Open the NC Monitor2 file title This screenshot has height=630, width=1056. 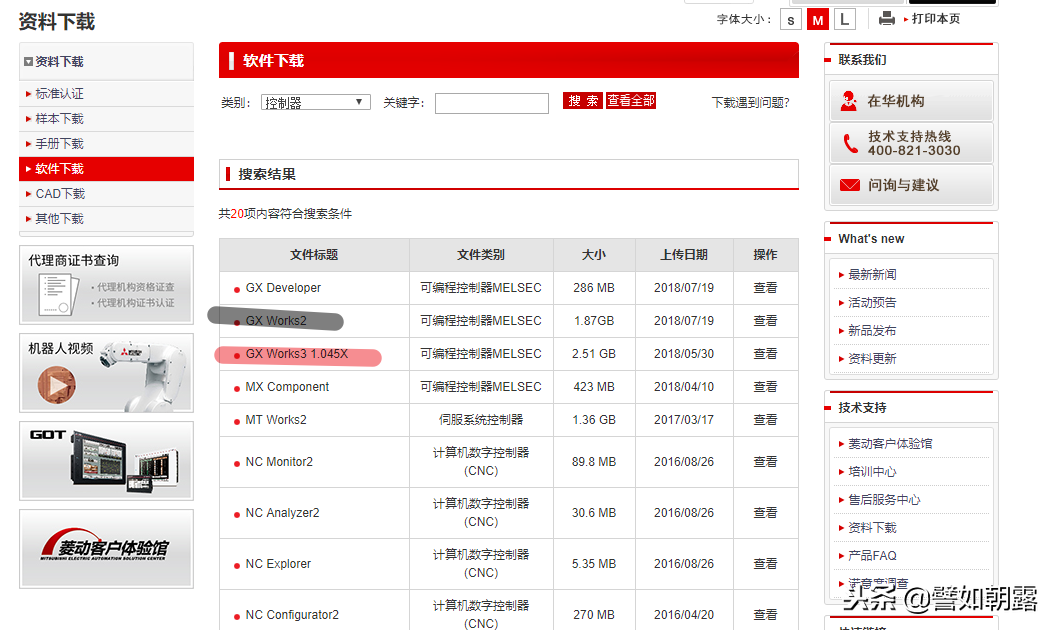click(279, 462)
